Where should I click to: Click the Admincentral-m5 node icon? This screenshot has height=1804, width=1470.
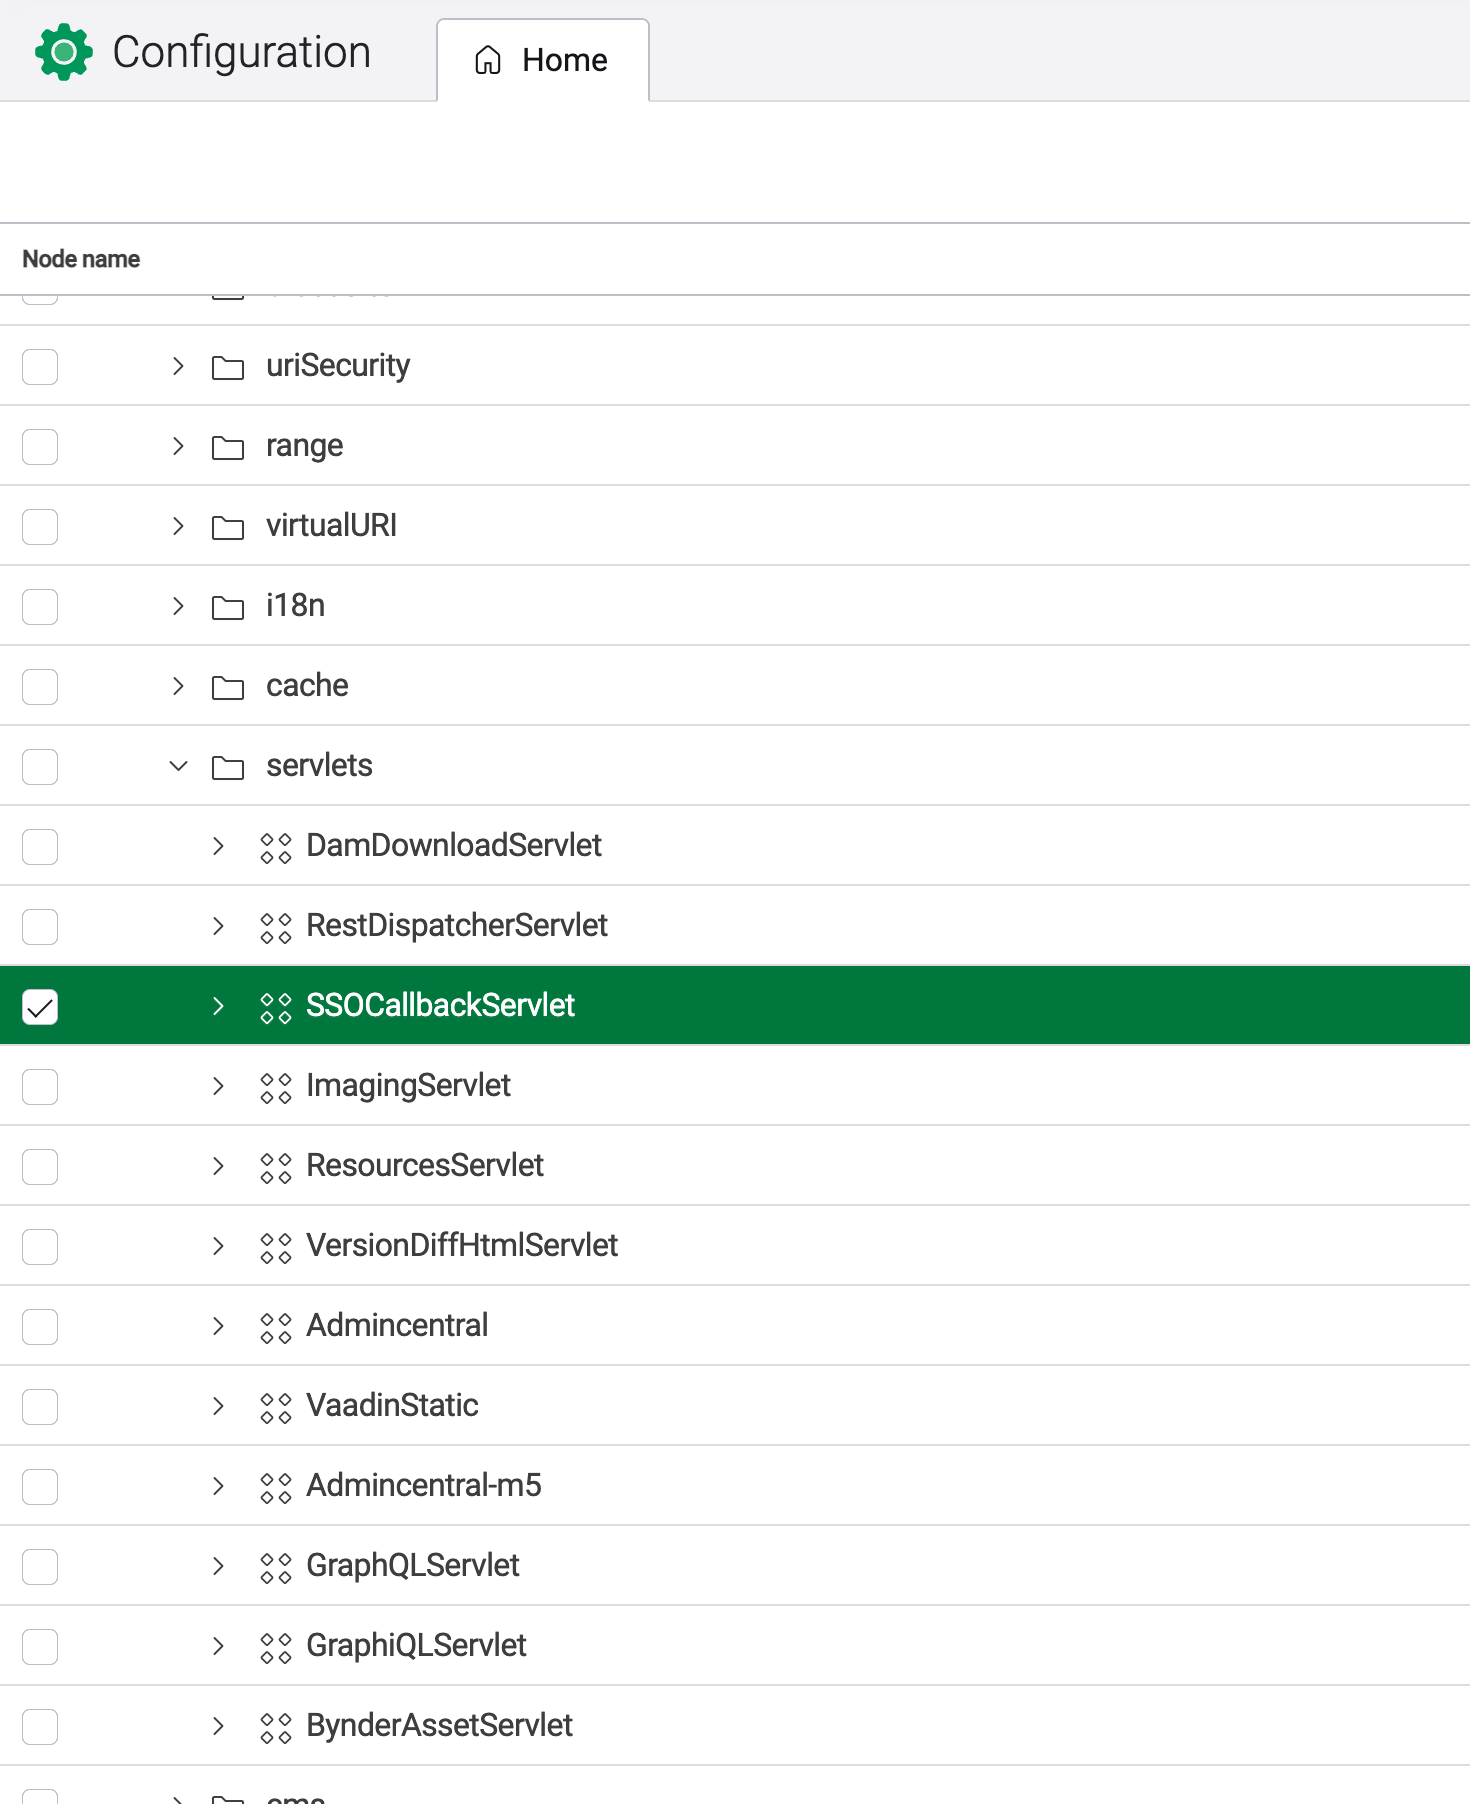tap(276, 1487)
